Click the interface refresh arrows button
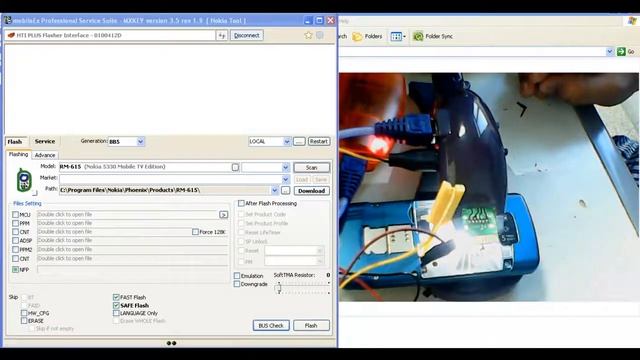This screenshot has width=640, height=360. [221, 36]
